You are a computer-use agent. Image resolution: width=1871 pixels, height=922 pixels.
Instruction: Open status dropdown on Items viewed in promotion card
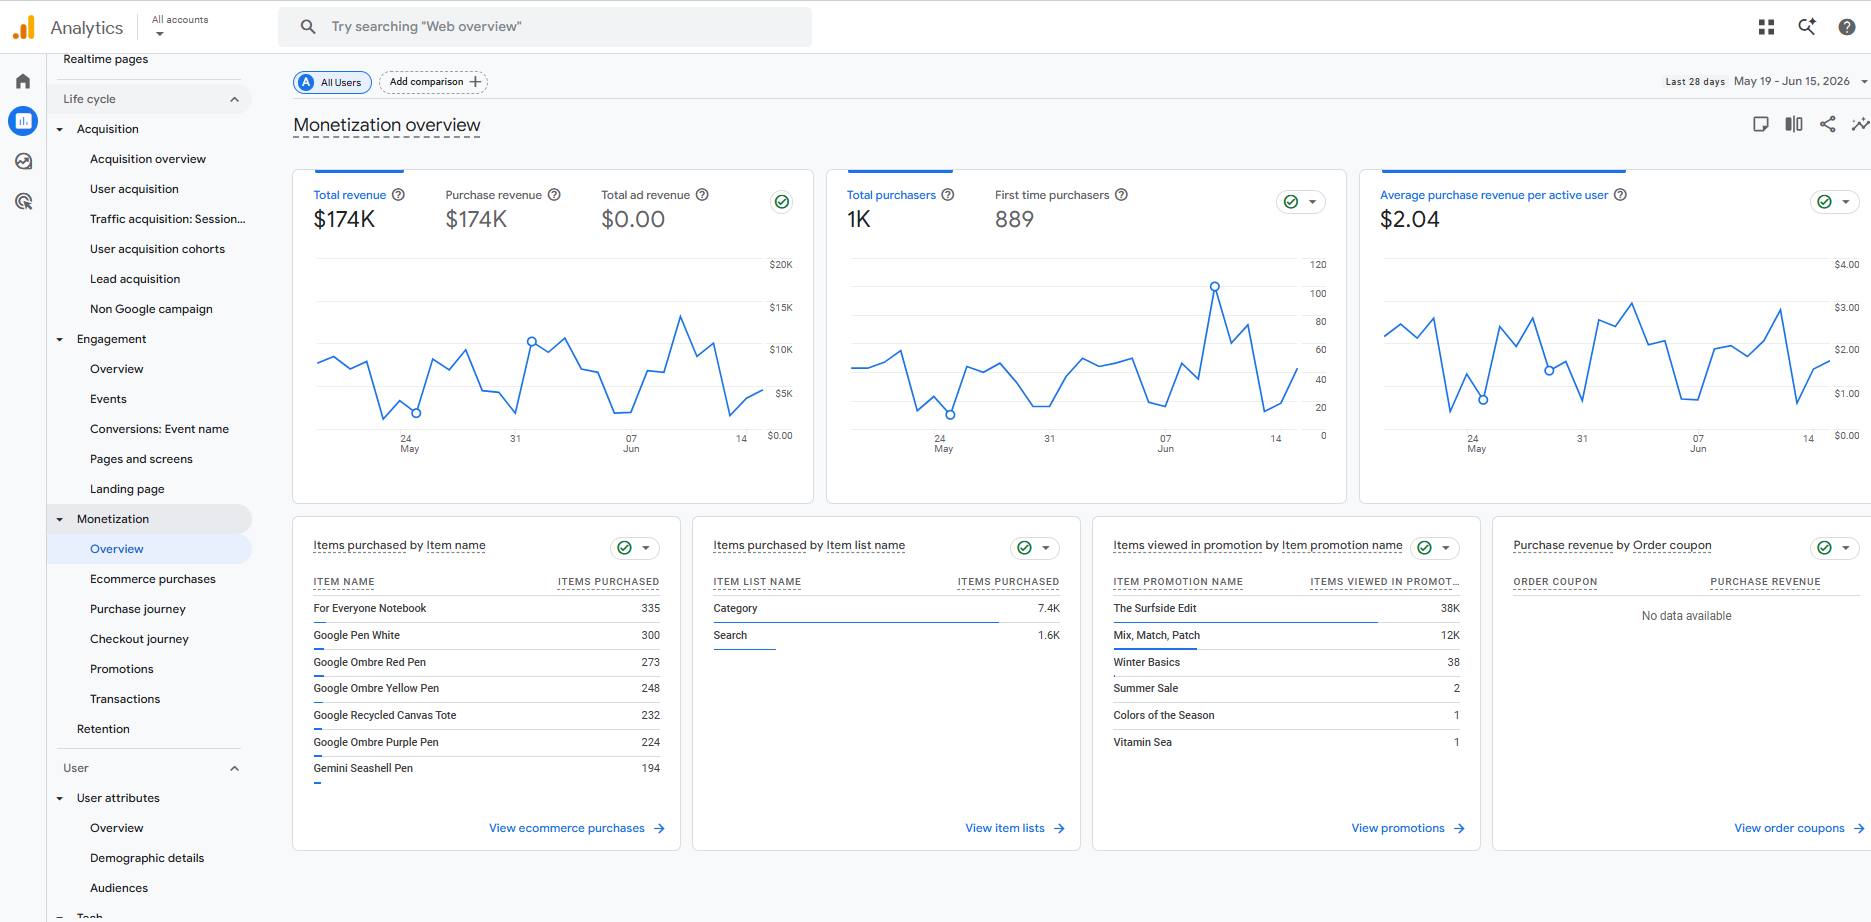tap(1435, 548)
